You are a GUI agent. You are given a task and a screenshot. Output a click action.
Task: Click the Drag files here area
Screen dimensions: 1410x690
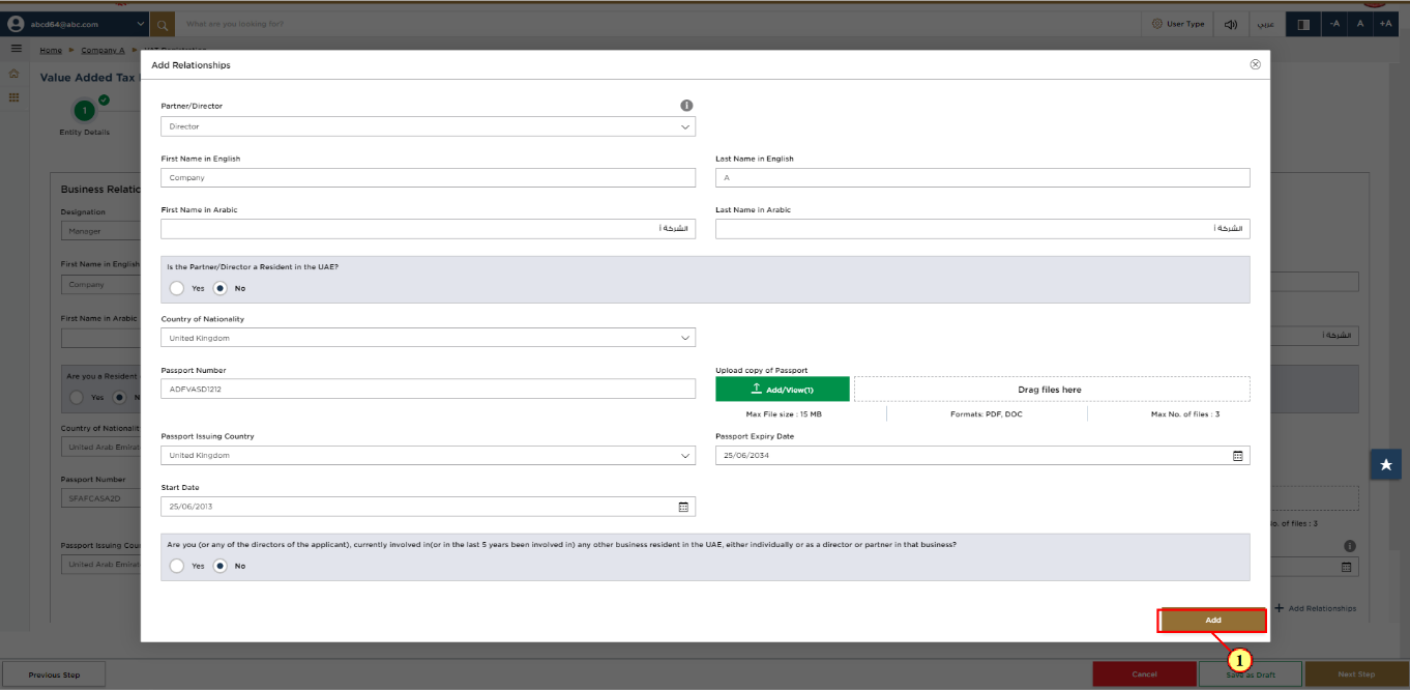pos(1052,389)
